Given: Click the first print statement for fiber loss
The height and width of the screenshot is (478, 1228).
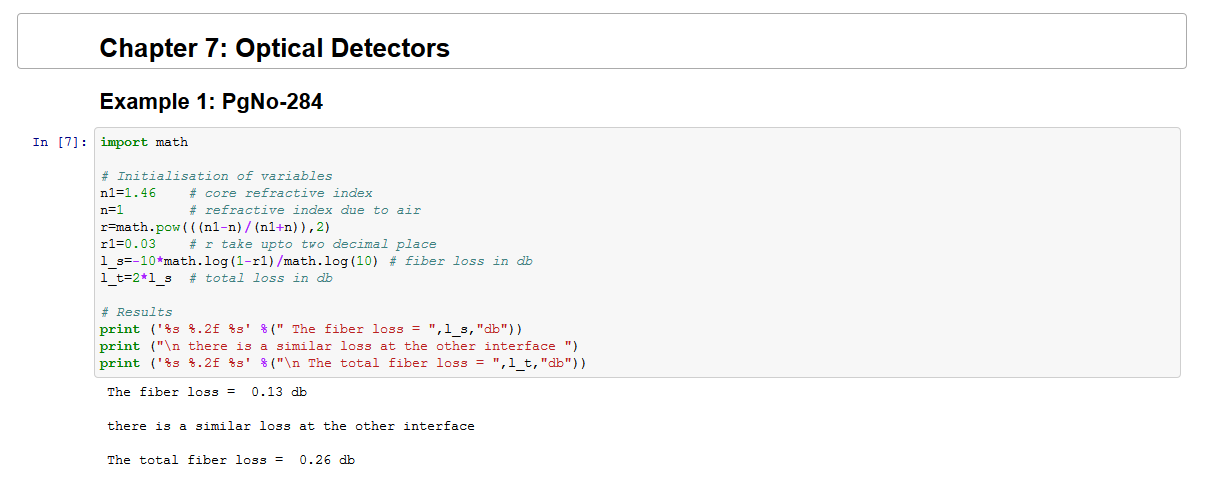Looking at the screenshot, I should click(x=311, y=329).
